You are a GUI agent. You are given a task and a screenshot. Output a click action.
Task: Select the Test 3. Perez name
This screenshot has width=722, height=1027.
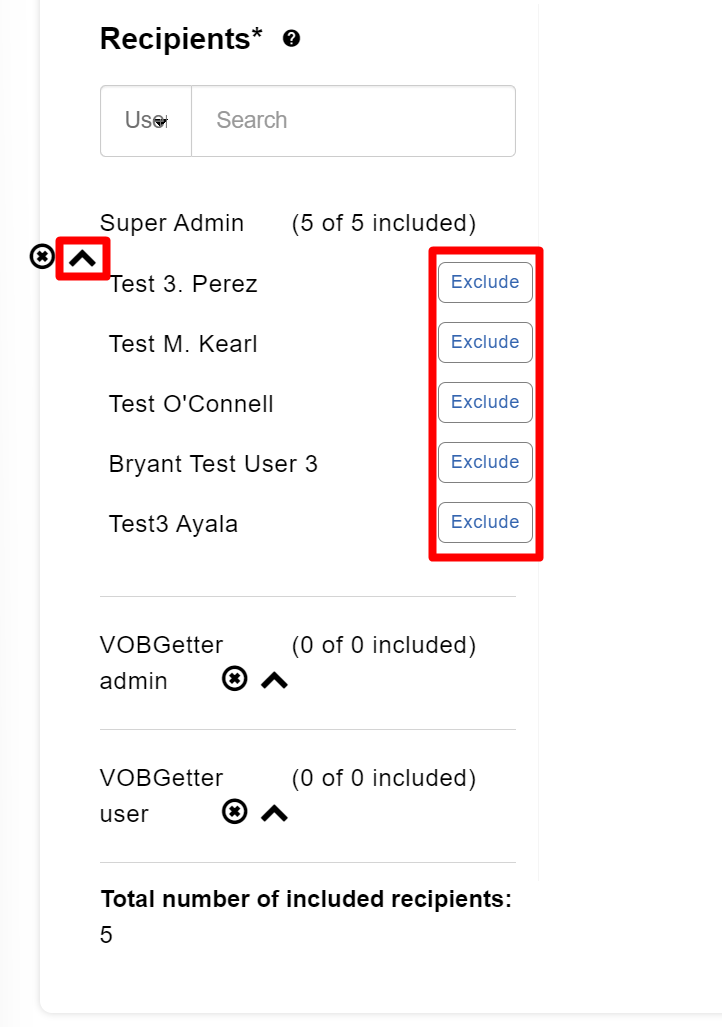point(183,284)
